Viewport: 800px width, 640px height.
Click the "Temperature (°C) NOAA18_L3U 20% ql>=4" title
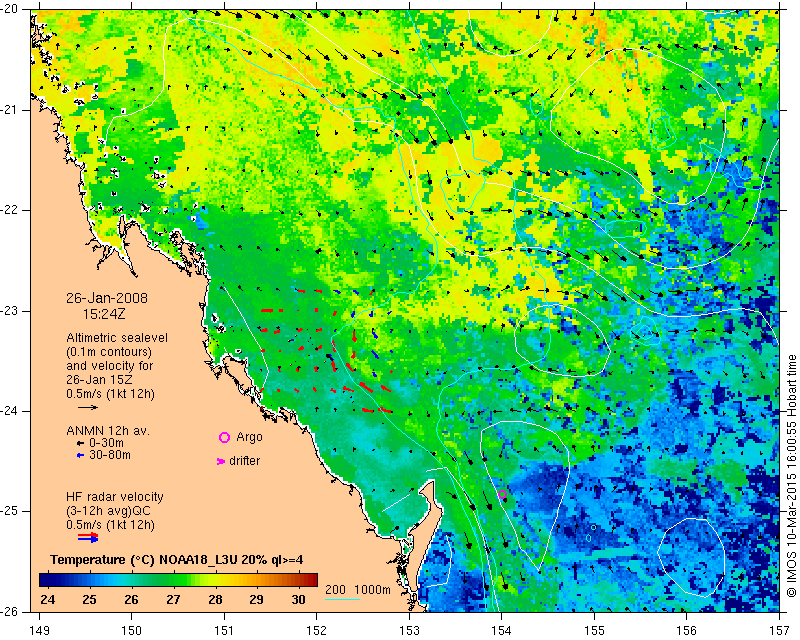(x=177, y=560)
